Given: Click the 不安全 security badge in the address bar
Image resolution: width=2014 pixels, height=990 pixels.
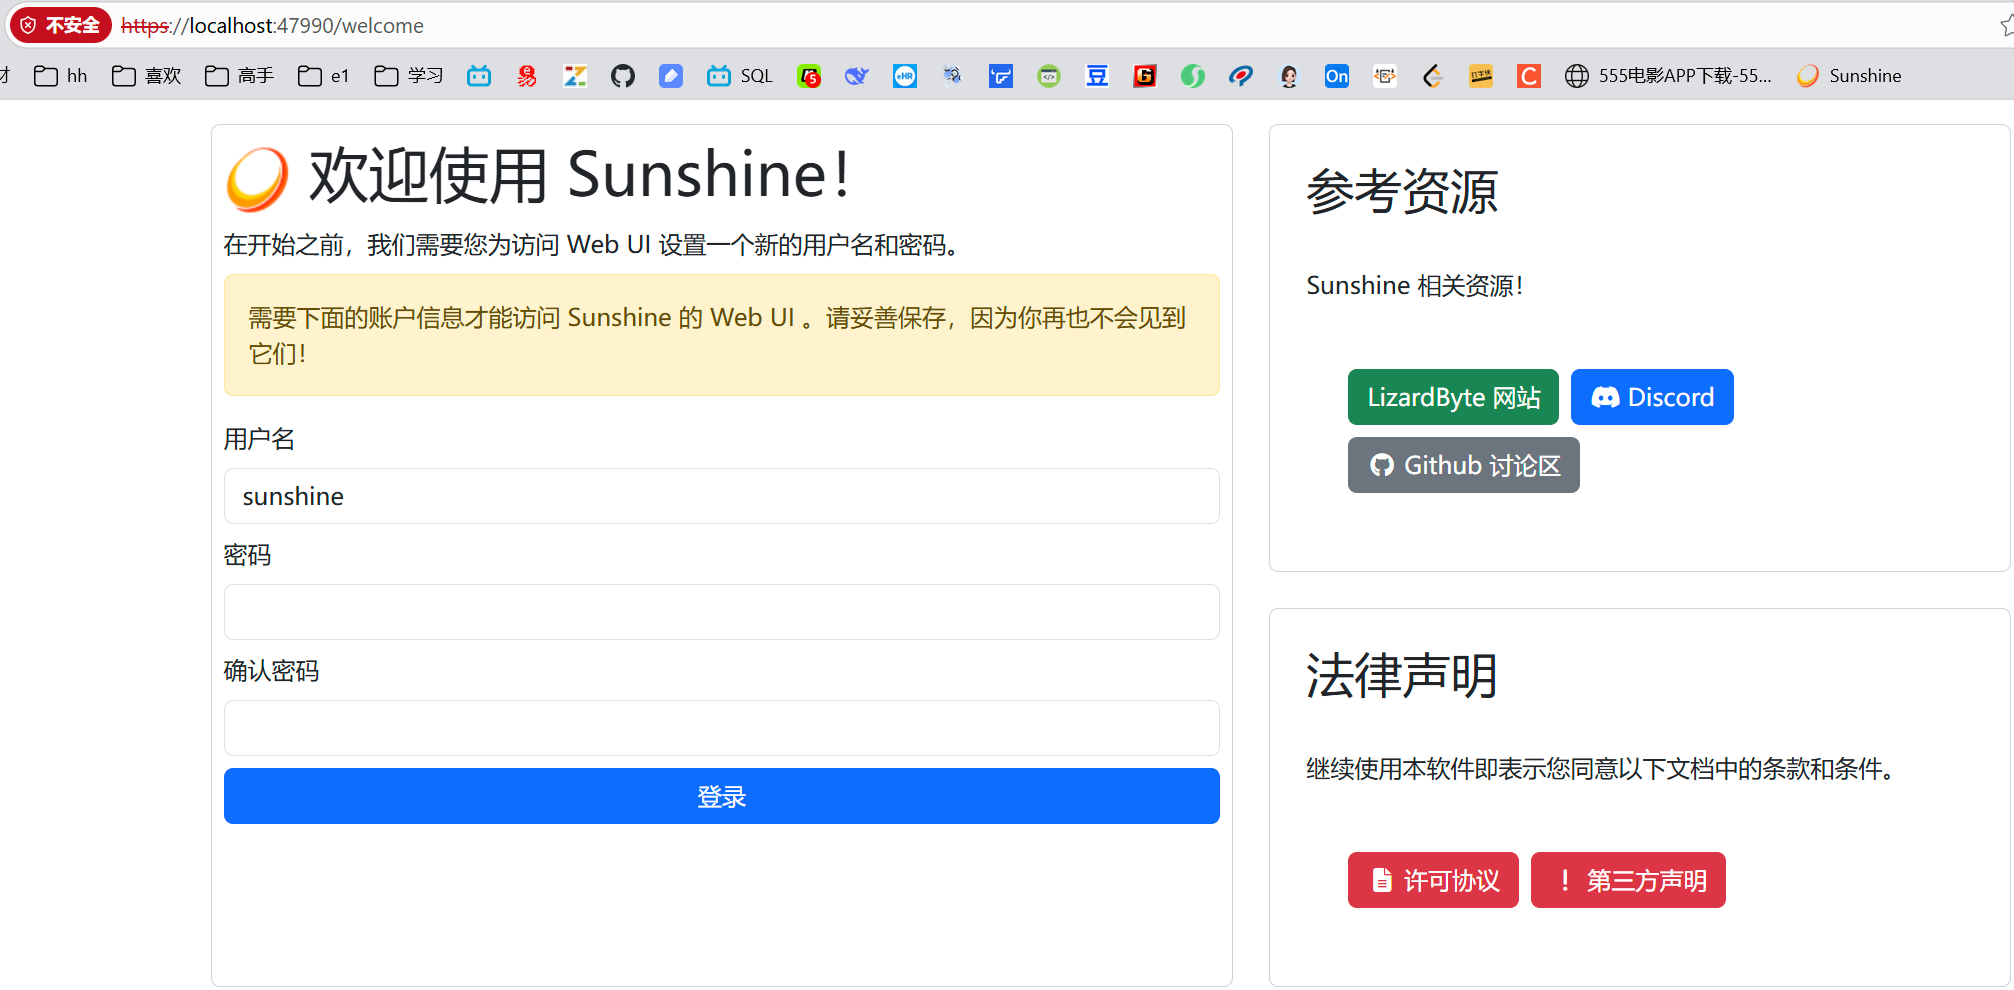Looking at the screenshot, I should click(x=60, y=25).
